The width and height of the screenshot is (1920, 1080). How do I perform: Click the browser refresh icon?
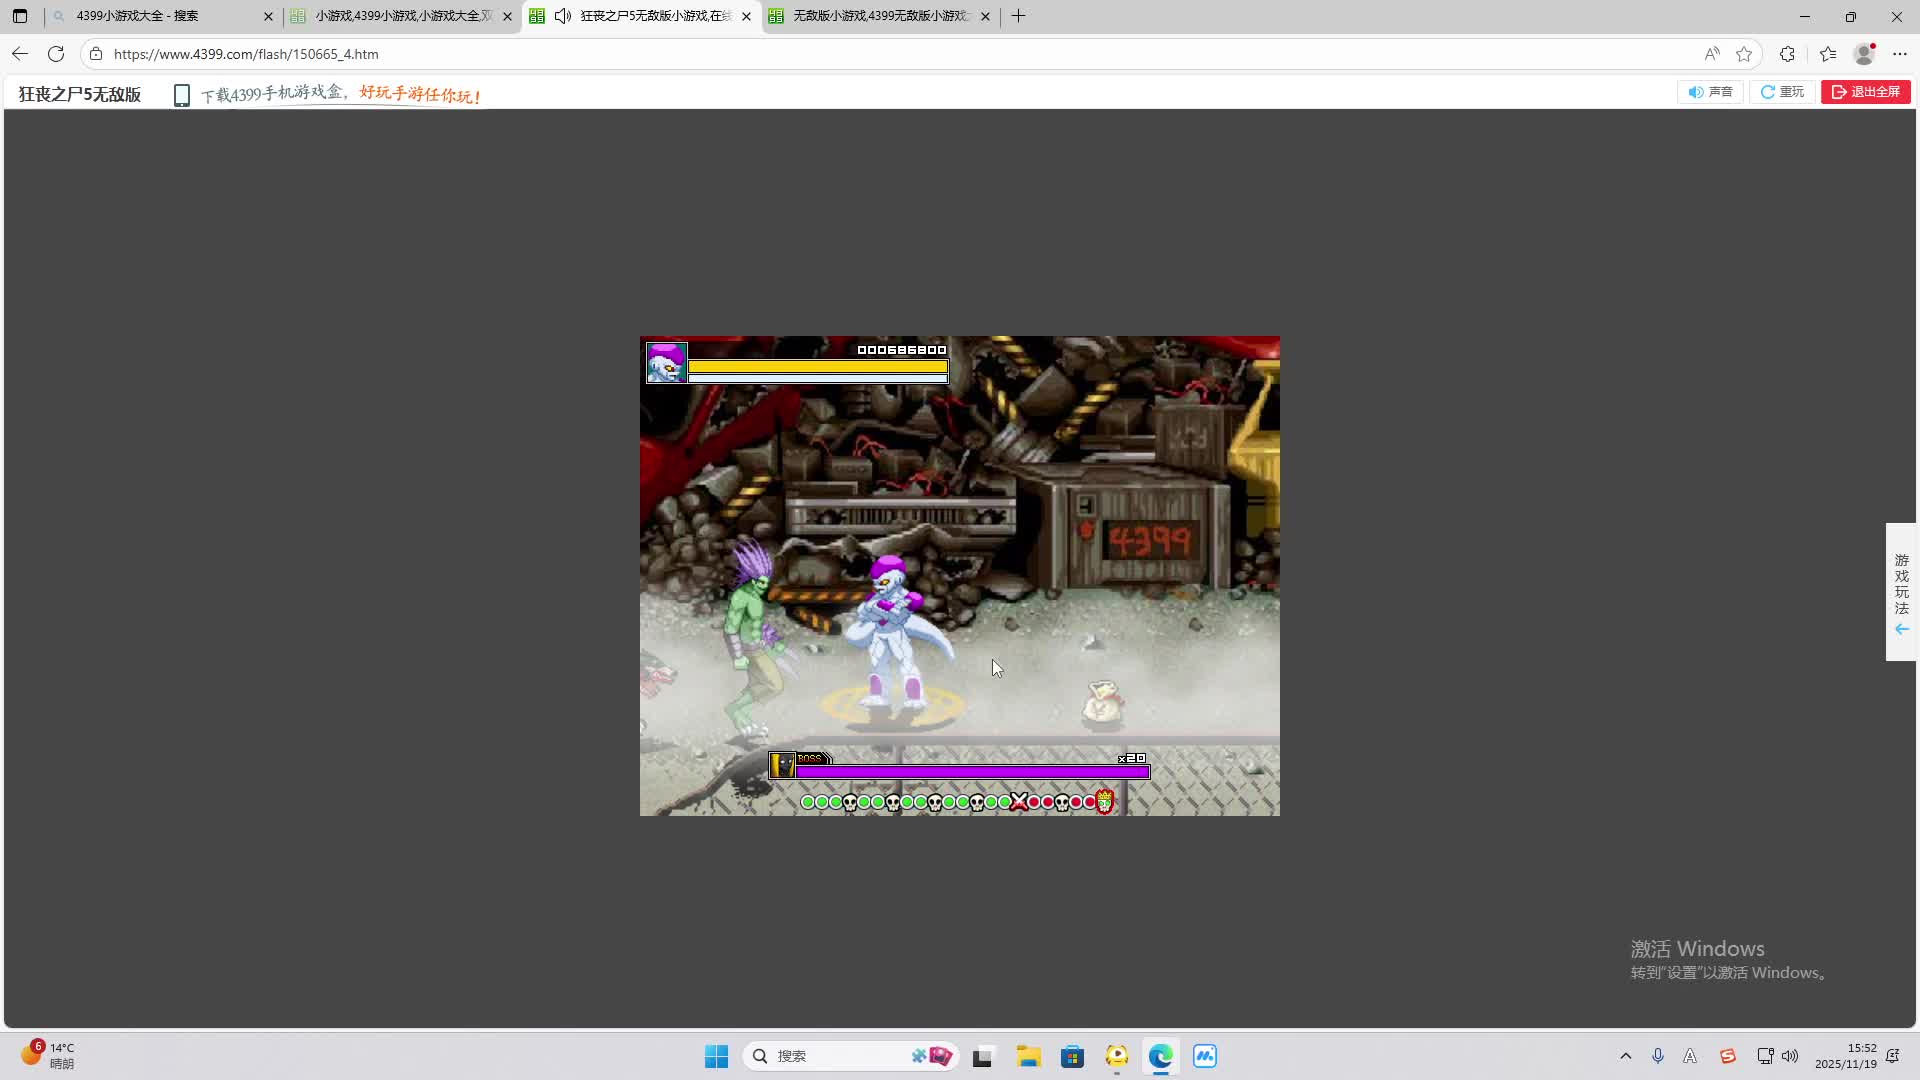pos(56,54)
